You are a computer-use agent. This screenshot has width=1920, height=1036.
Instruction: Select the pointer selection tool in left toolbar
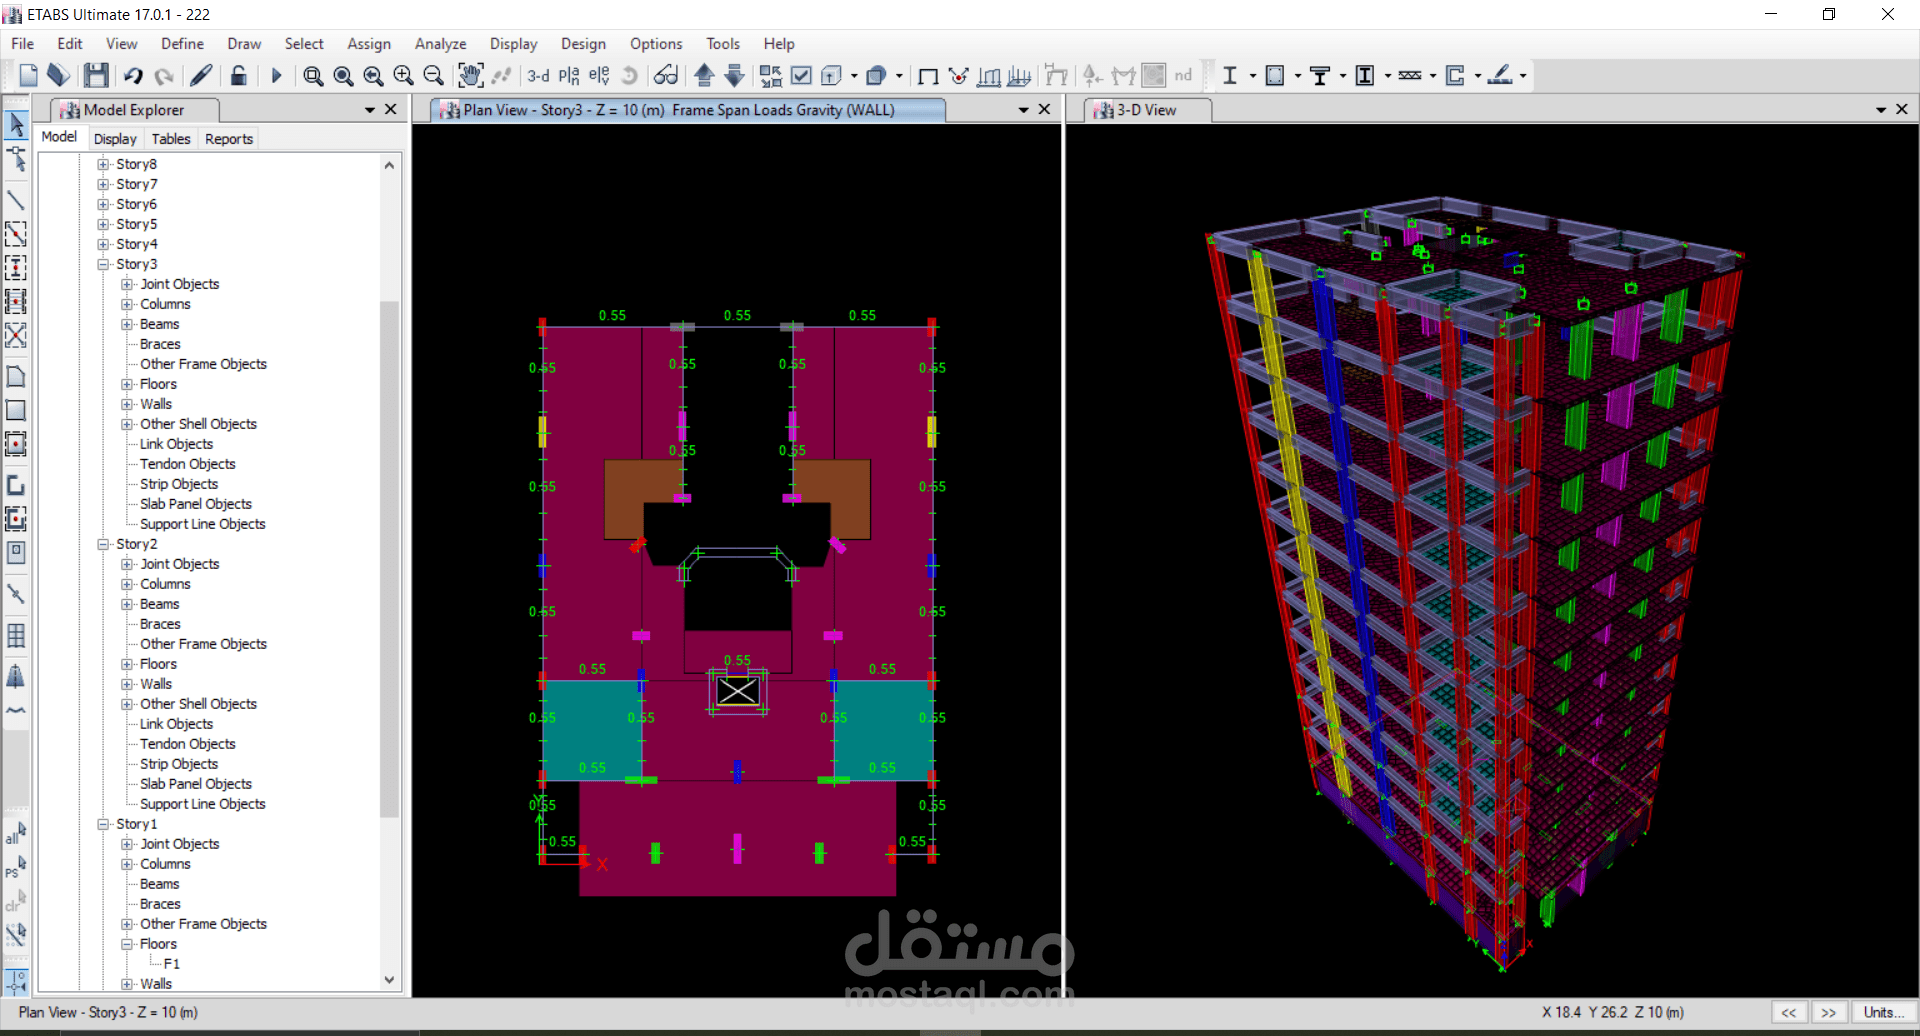point(16,124)
